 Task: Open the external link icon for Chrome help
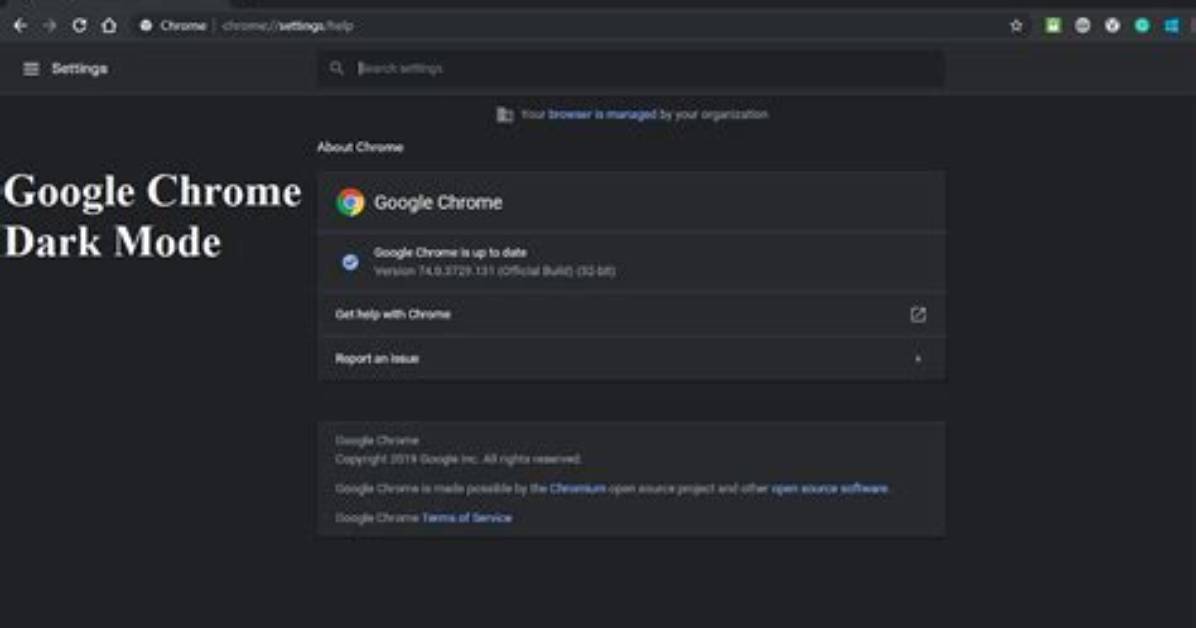tap(918, 314)
